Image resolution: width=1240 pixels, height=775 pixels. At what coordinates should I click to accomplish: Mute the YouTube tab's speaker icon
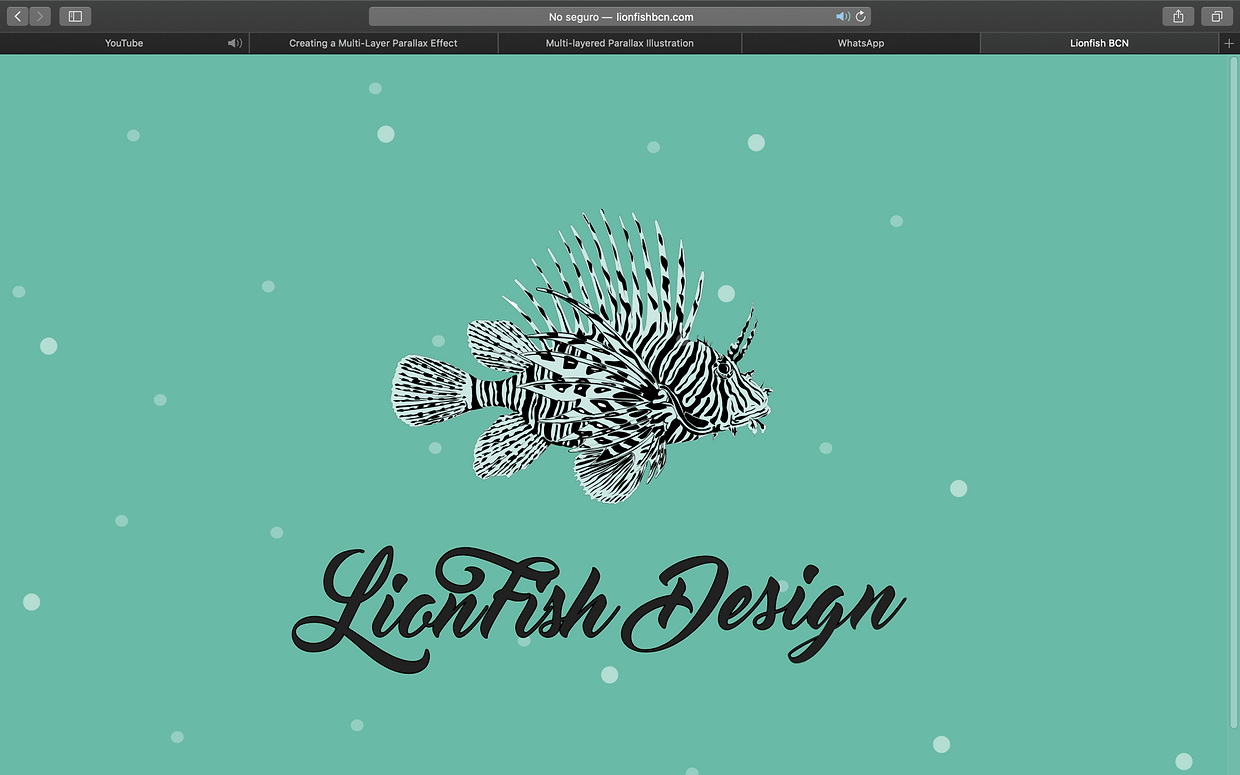234,43
